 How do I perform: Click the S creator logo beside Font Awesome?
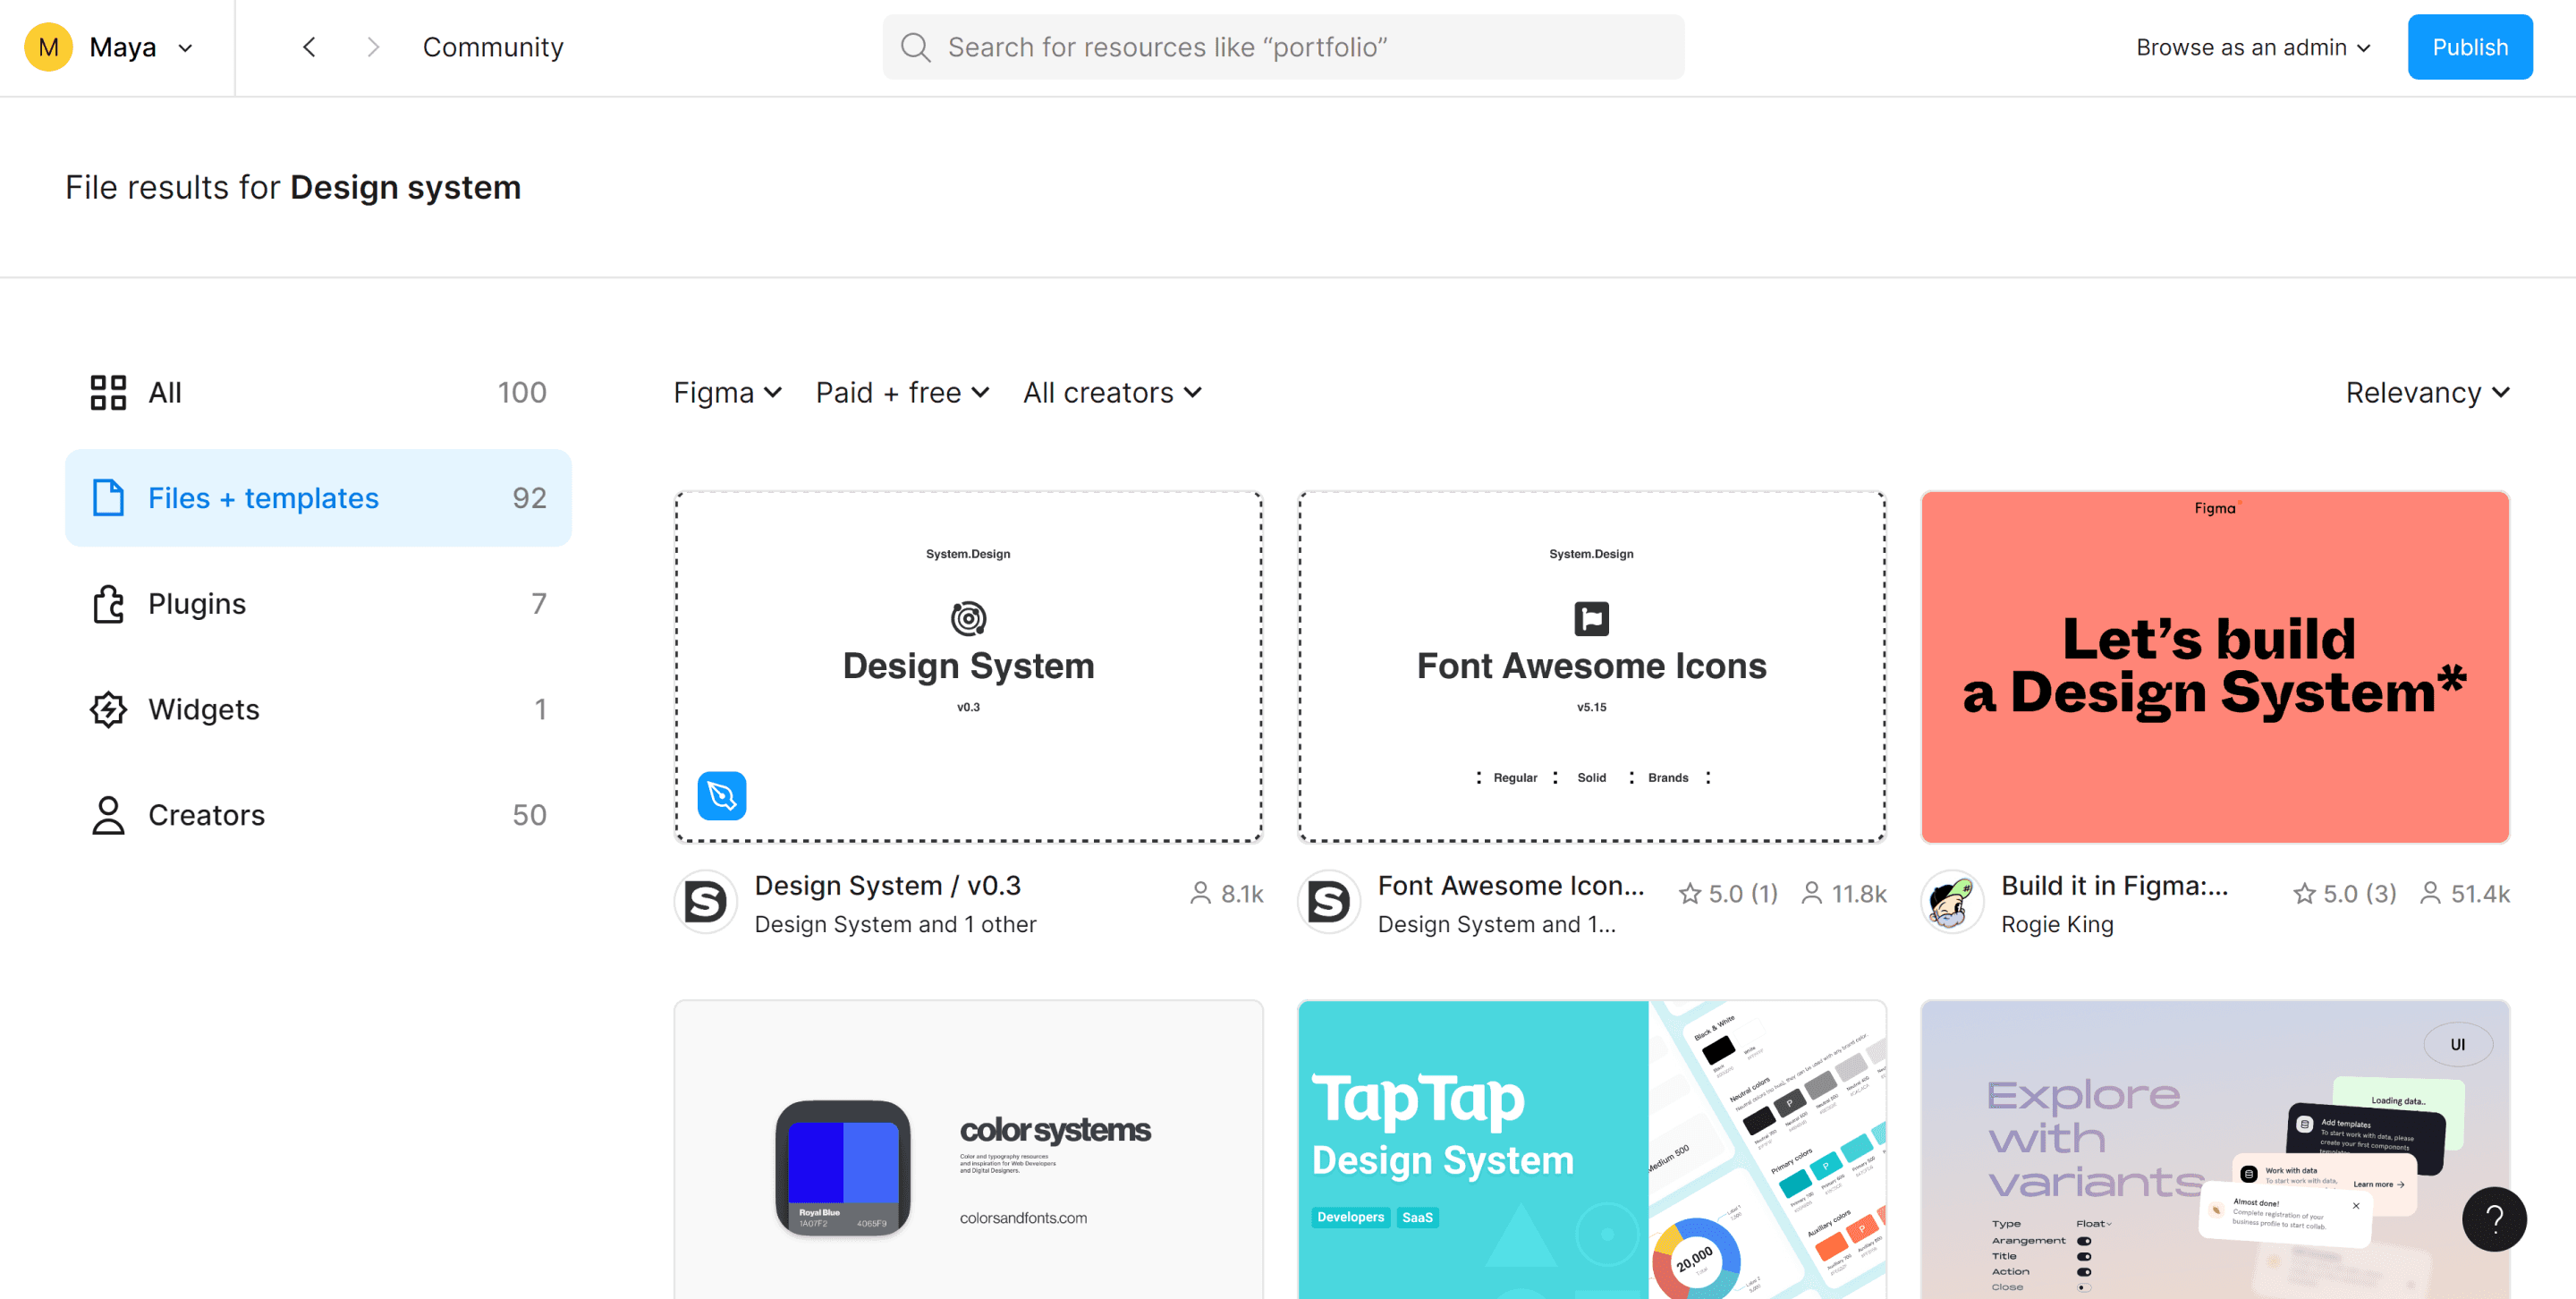[1329, 902]
